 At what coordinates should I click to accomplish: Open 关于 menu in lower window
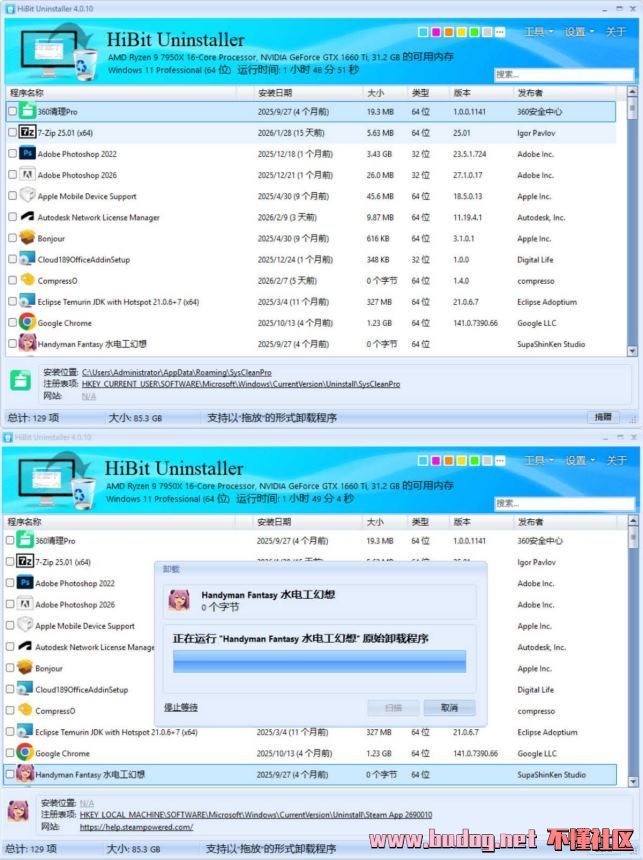[x=616, y=460]
